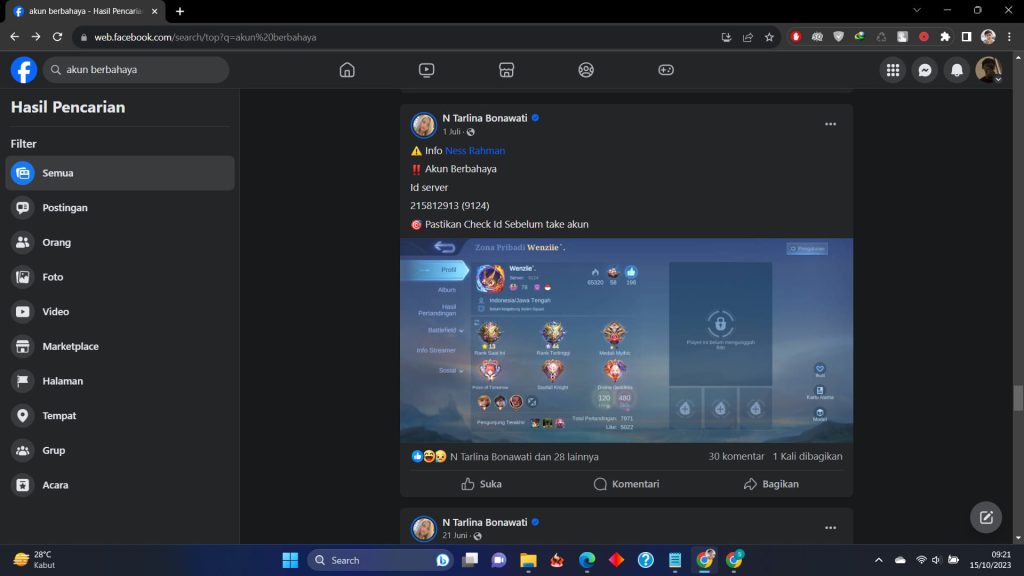Go back in the browser
The height and width of the screenshot is (576, 1024).
(x=14, y=37)
